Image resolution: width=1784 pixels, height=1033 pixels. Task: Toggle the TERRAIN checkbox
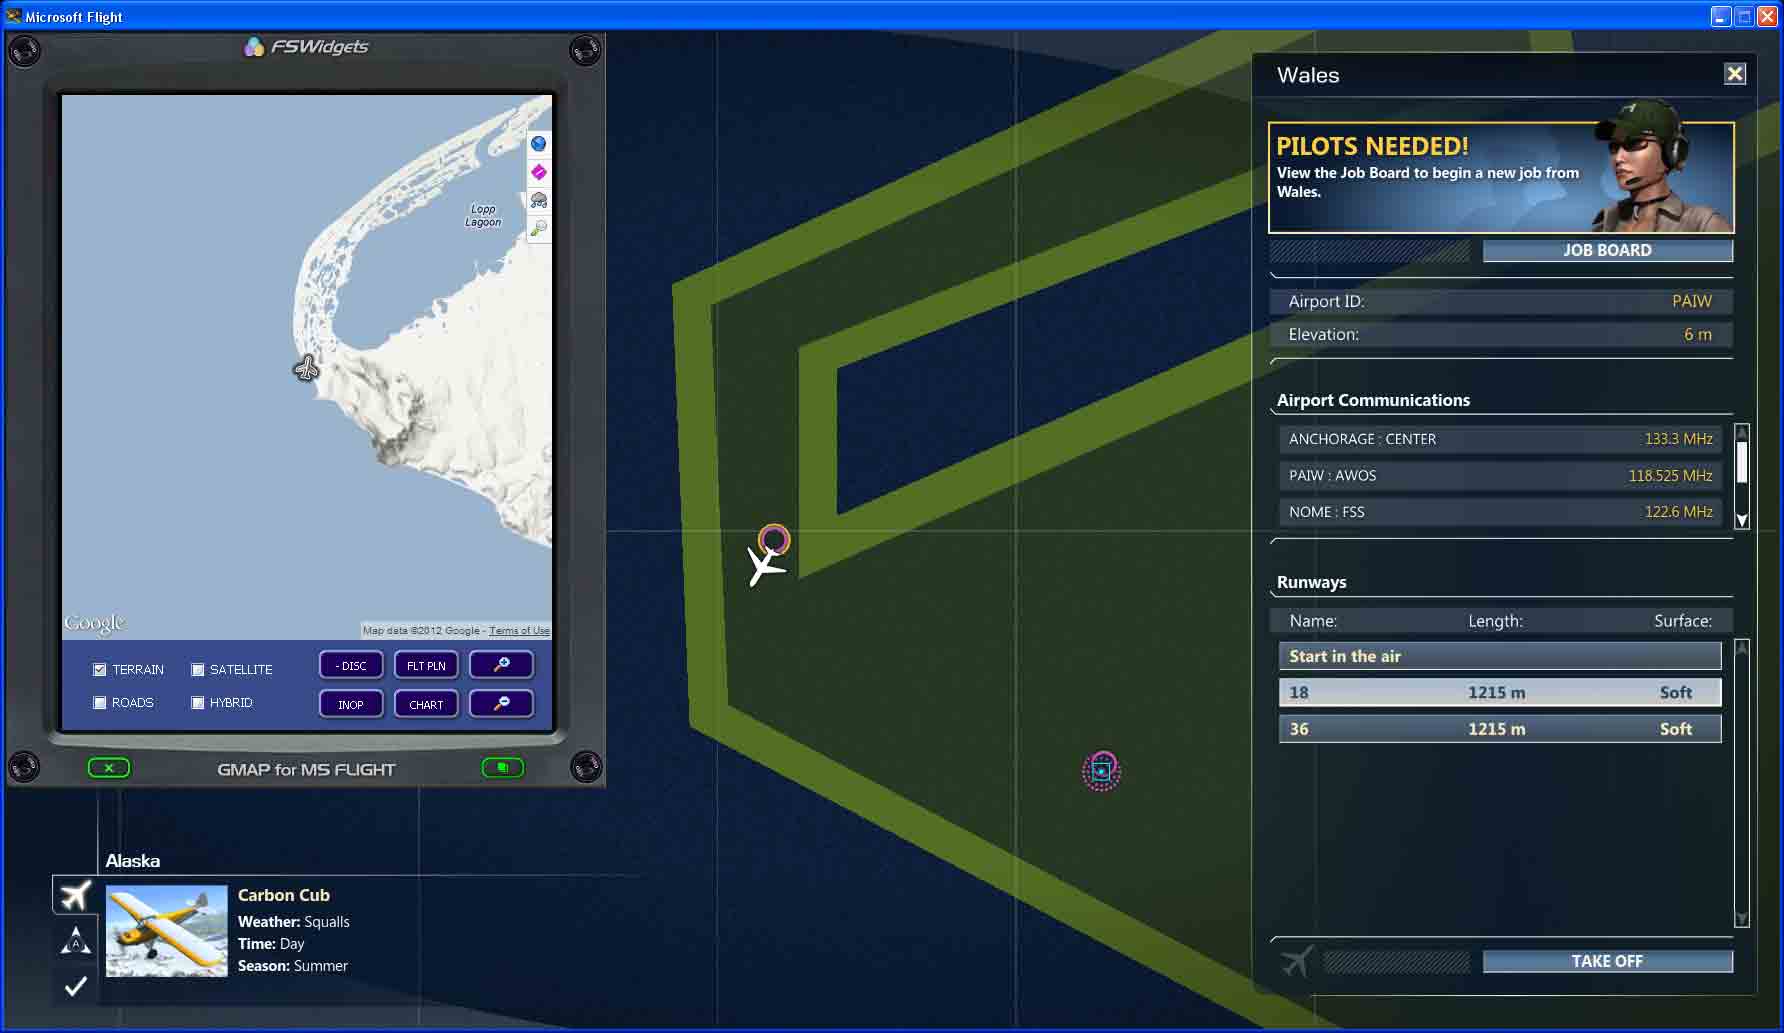pos(99,670)
